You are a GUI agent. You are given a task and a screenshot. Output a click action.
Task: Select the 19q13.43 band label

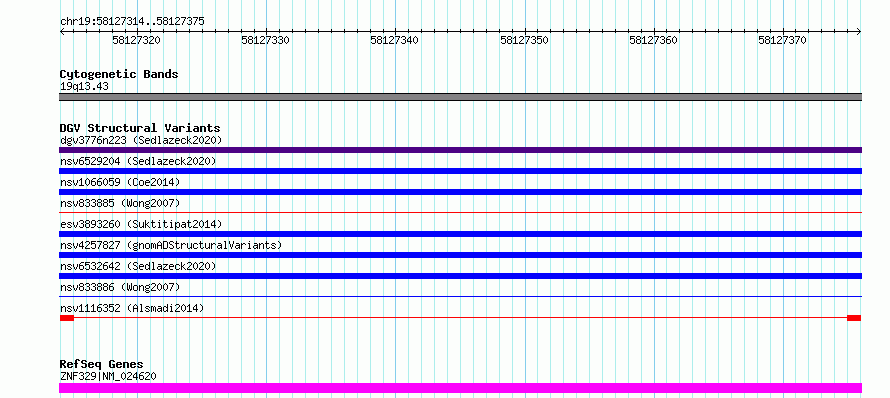pyautogui.click(x=84, y=87)
